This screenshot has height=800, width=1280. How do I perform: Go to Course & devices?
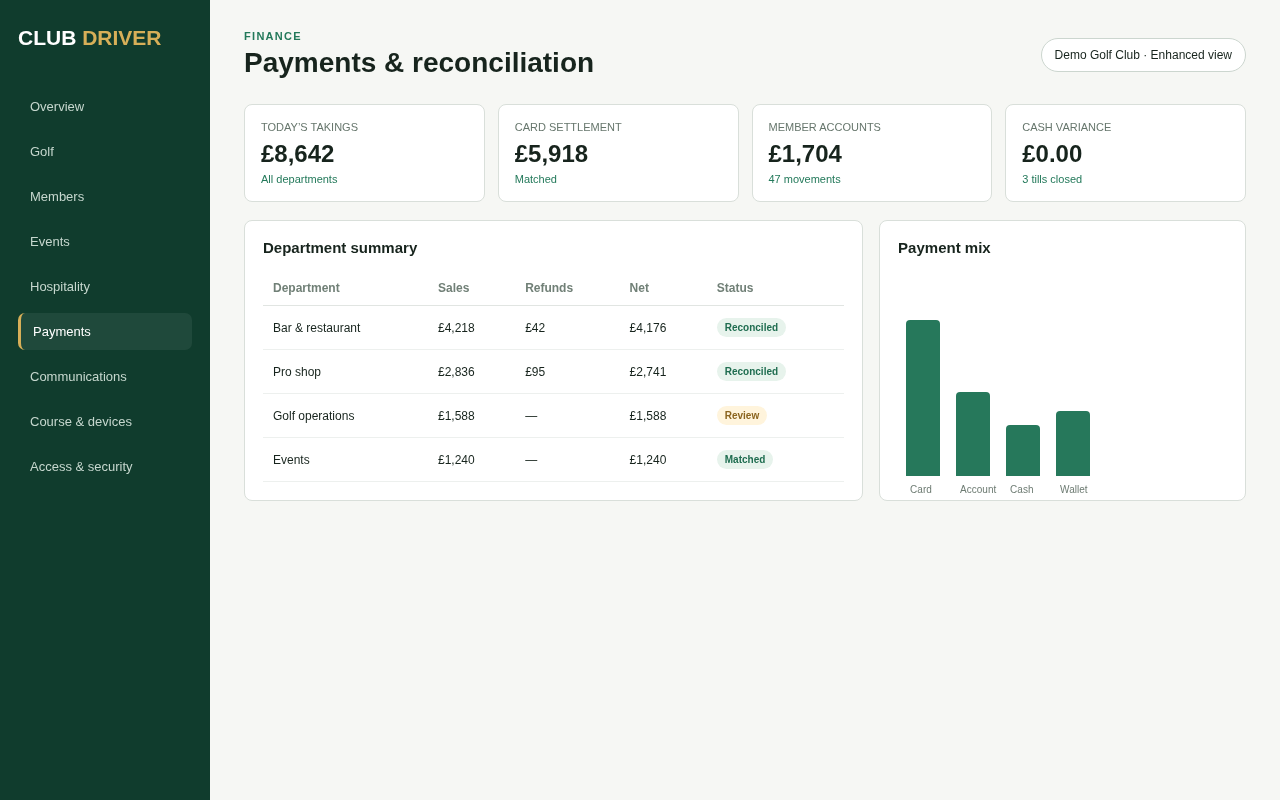pyautogui.click(x=105, y=421)
